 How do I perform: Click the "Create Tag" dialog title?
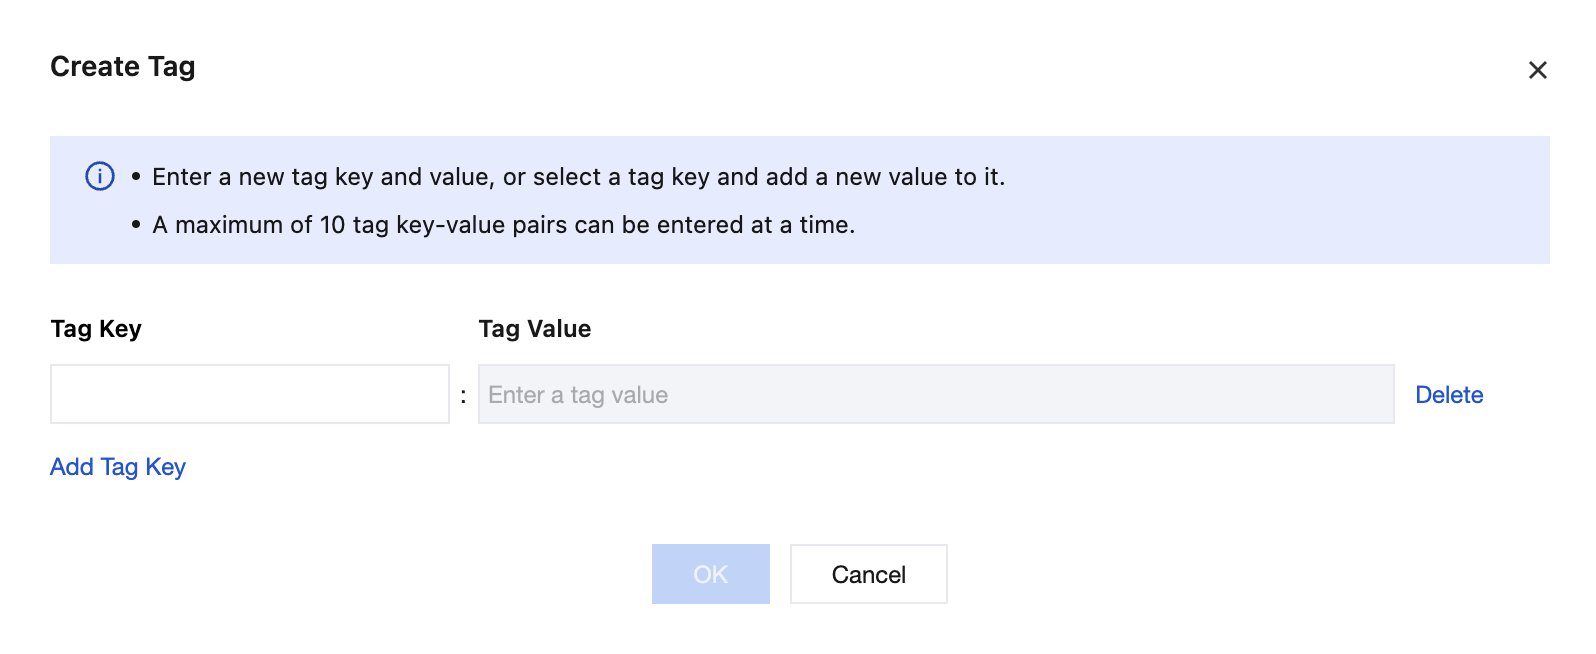122,67
